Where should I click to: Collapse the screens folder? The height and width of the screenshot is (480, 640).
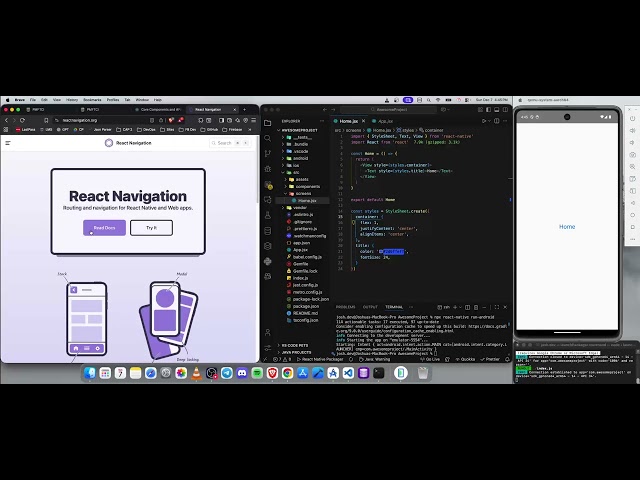click(303, 193)
